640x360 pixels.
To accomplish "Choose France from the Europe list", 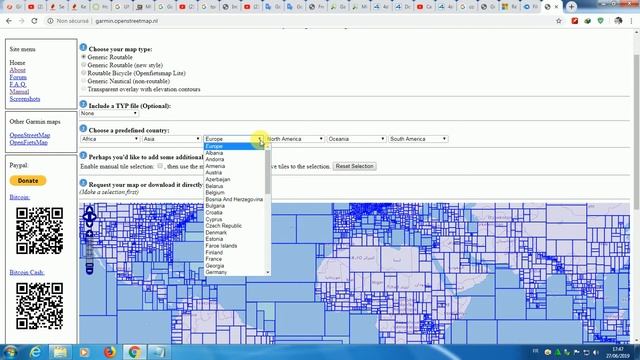I will click(x=235, y=259).
